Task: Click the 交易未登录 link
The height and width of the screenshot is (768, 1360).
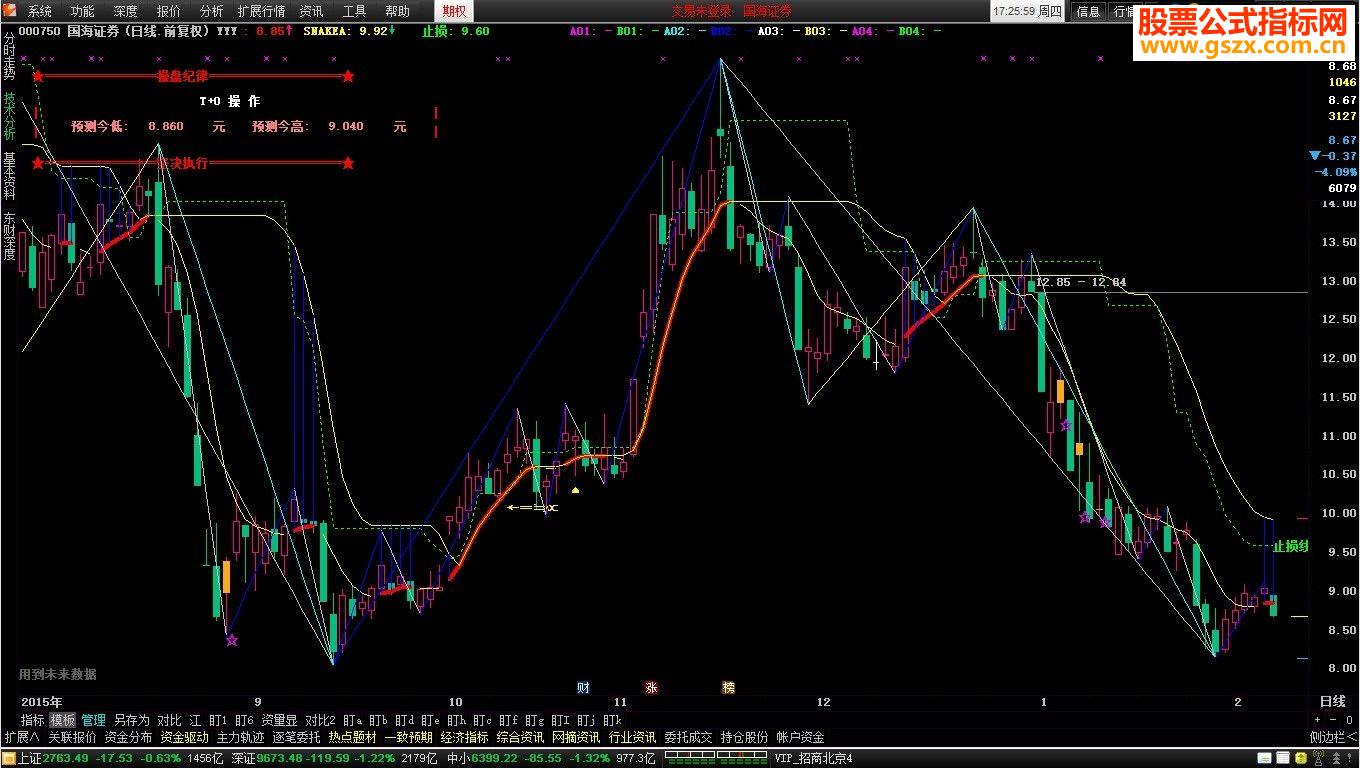Action: pyautogui.click(x=701, y=11)
